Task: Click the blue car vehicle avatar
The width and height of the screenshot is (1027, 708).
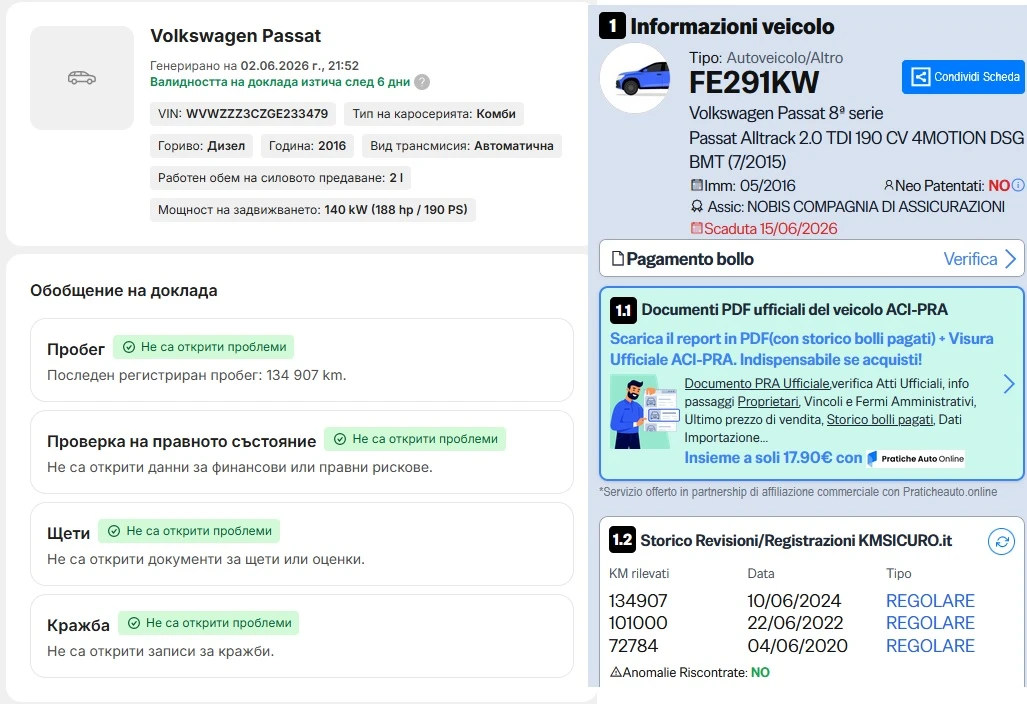Action: tap(635, 78)
